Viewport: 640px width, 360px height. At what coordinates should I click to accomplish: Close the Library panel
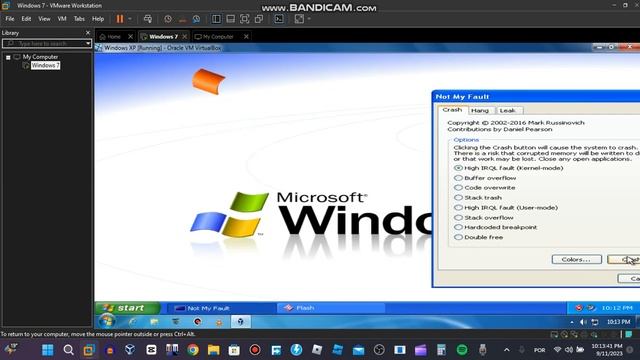(88, 33)
